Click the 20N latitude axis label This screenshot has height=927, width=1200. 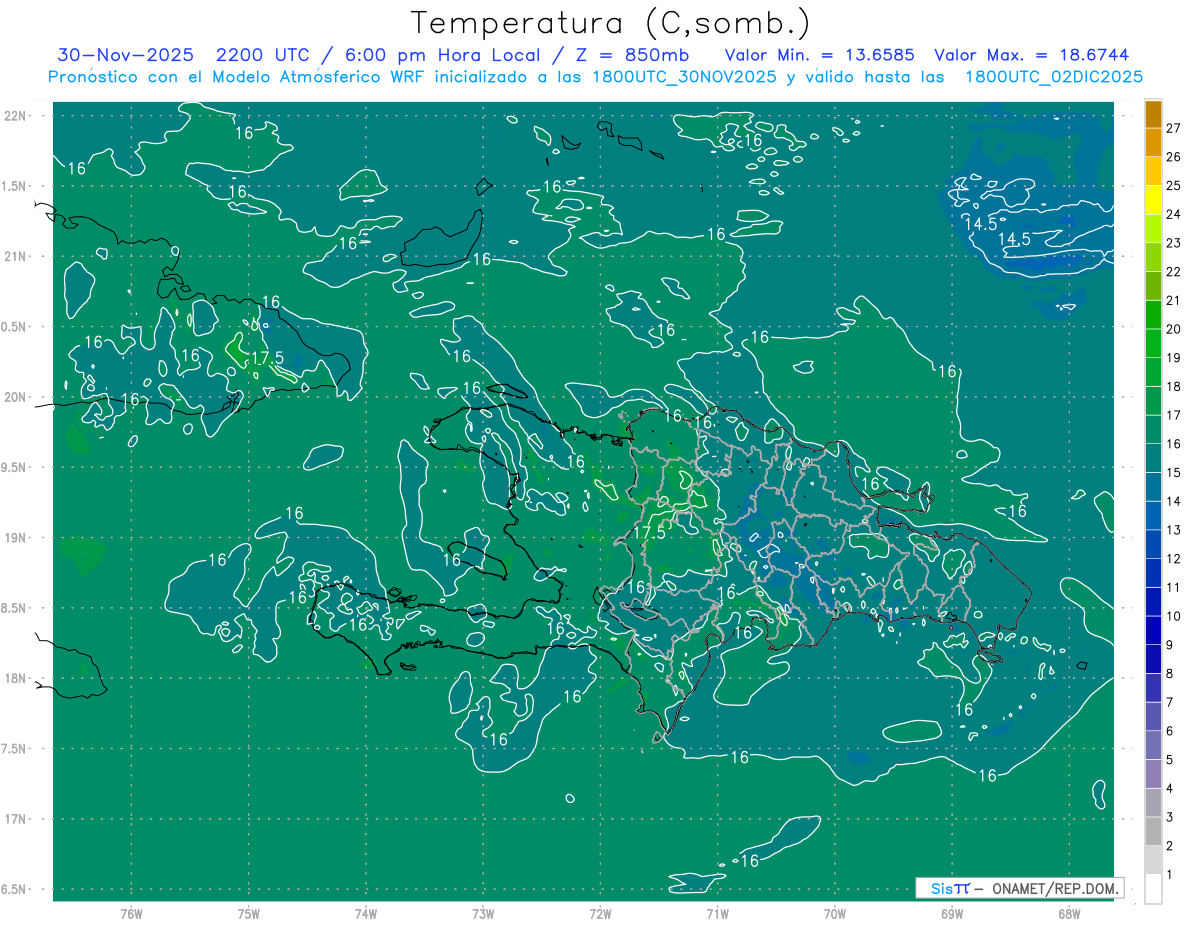(x=15, y=397)
